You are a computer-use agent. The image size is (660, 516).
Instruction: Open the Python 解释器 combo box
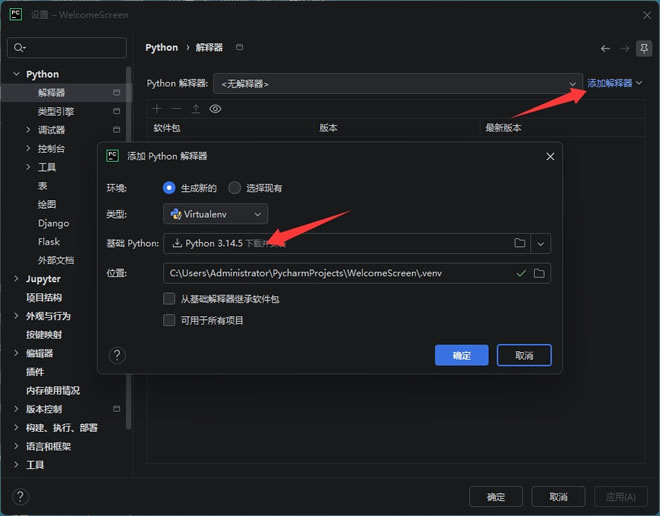398,84
